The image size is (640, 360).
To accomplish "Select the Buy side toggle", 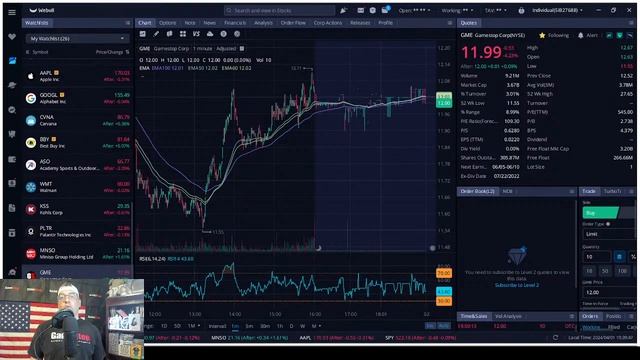I will (x=600, y=213).
